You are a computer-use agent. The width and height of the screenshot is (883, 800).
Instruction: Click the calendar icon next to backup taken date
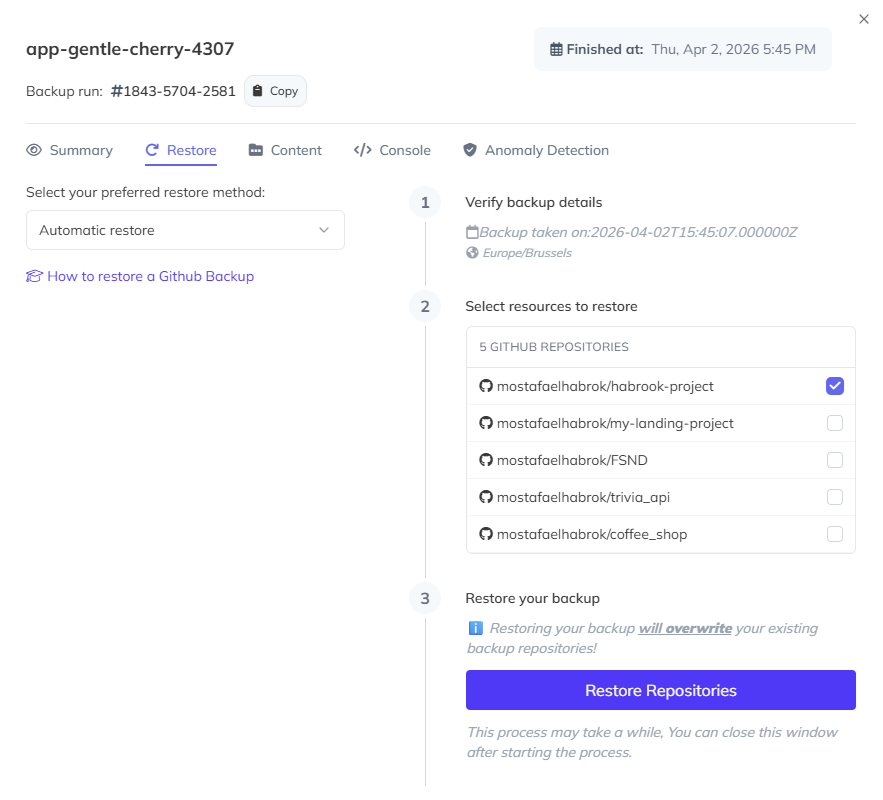click(470, 230)
